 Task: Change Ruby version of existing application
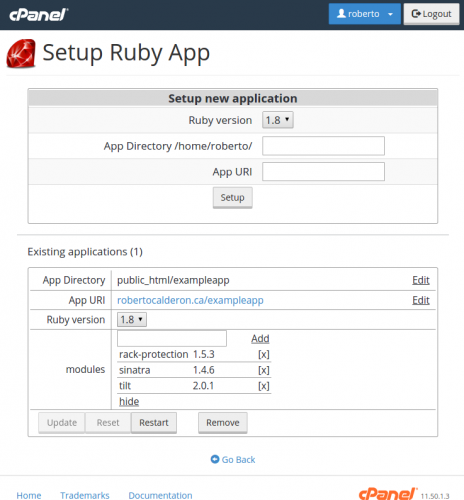tap(132, 319)
